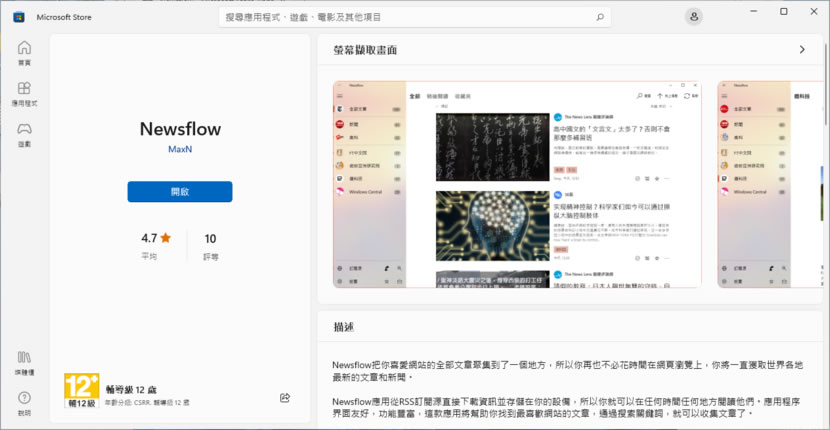Focus the store search input field
Screen dimensions: 830x430
coord(414,17)
